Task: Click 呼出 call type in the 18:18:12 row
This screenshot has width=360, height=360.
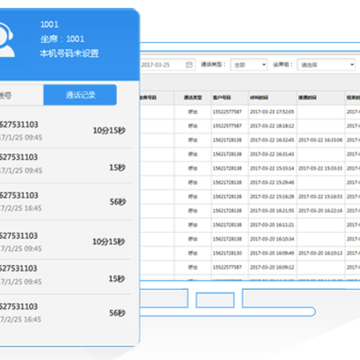Action: [x=193, y=126]
